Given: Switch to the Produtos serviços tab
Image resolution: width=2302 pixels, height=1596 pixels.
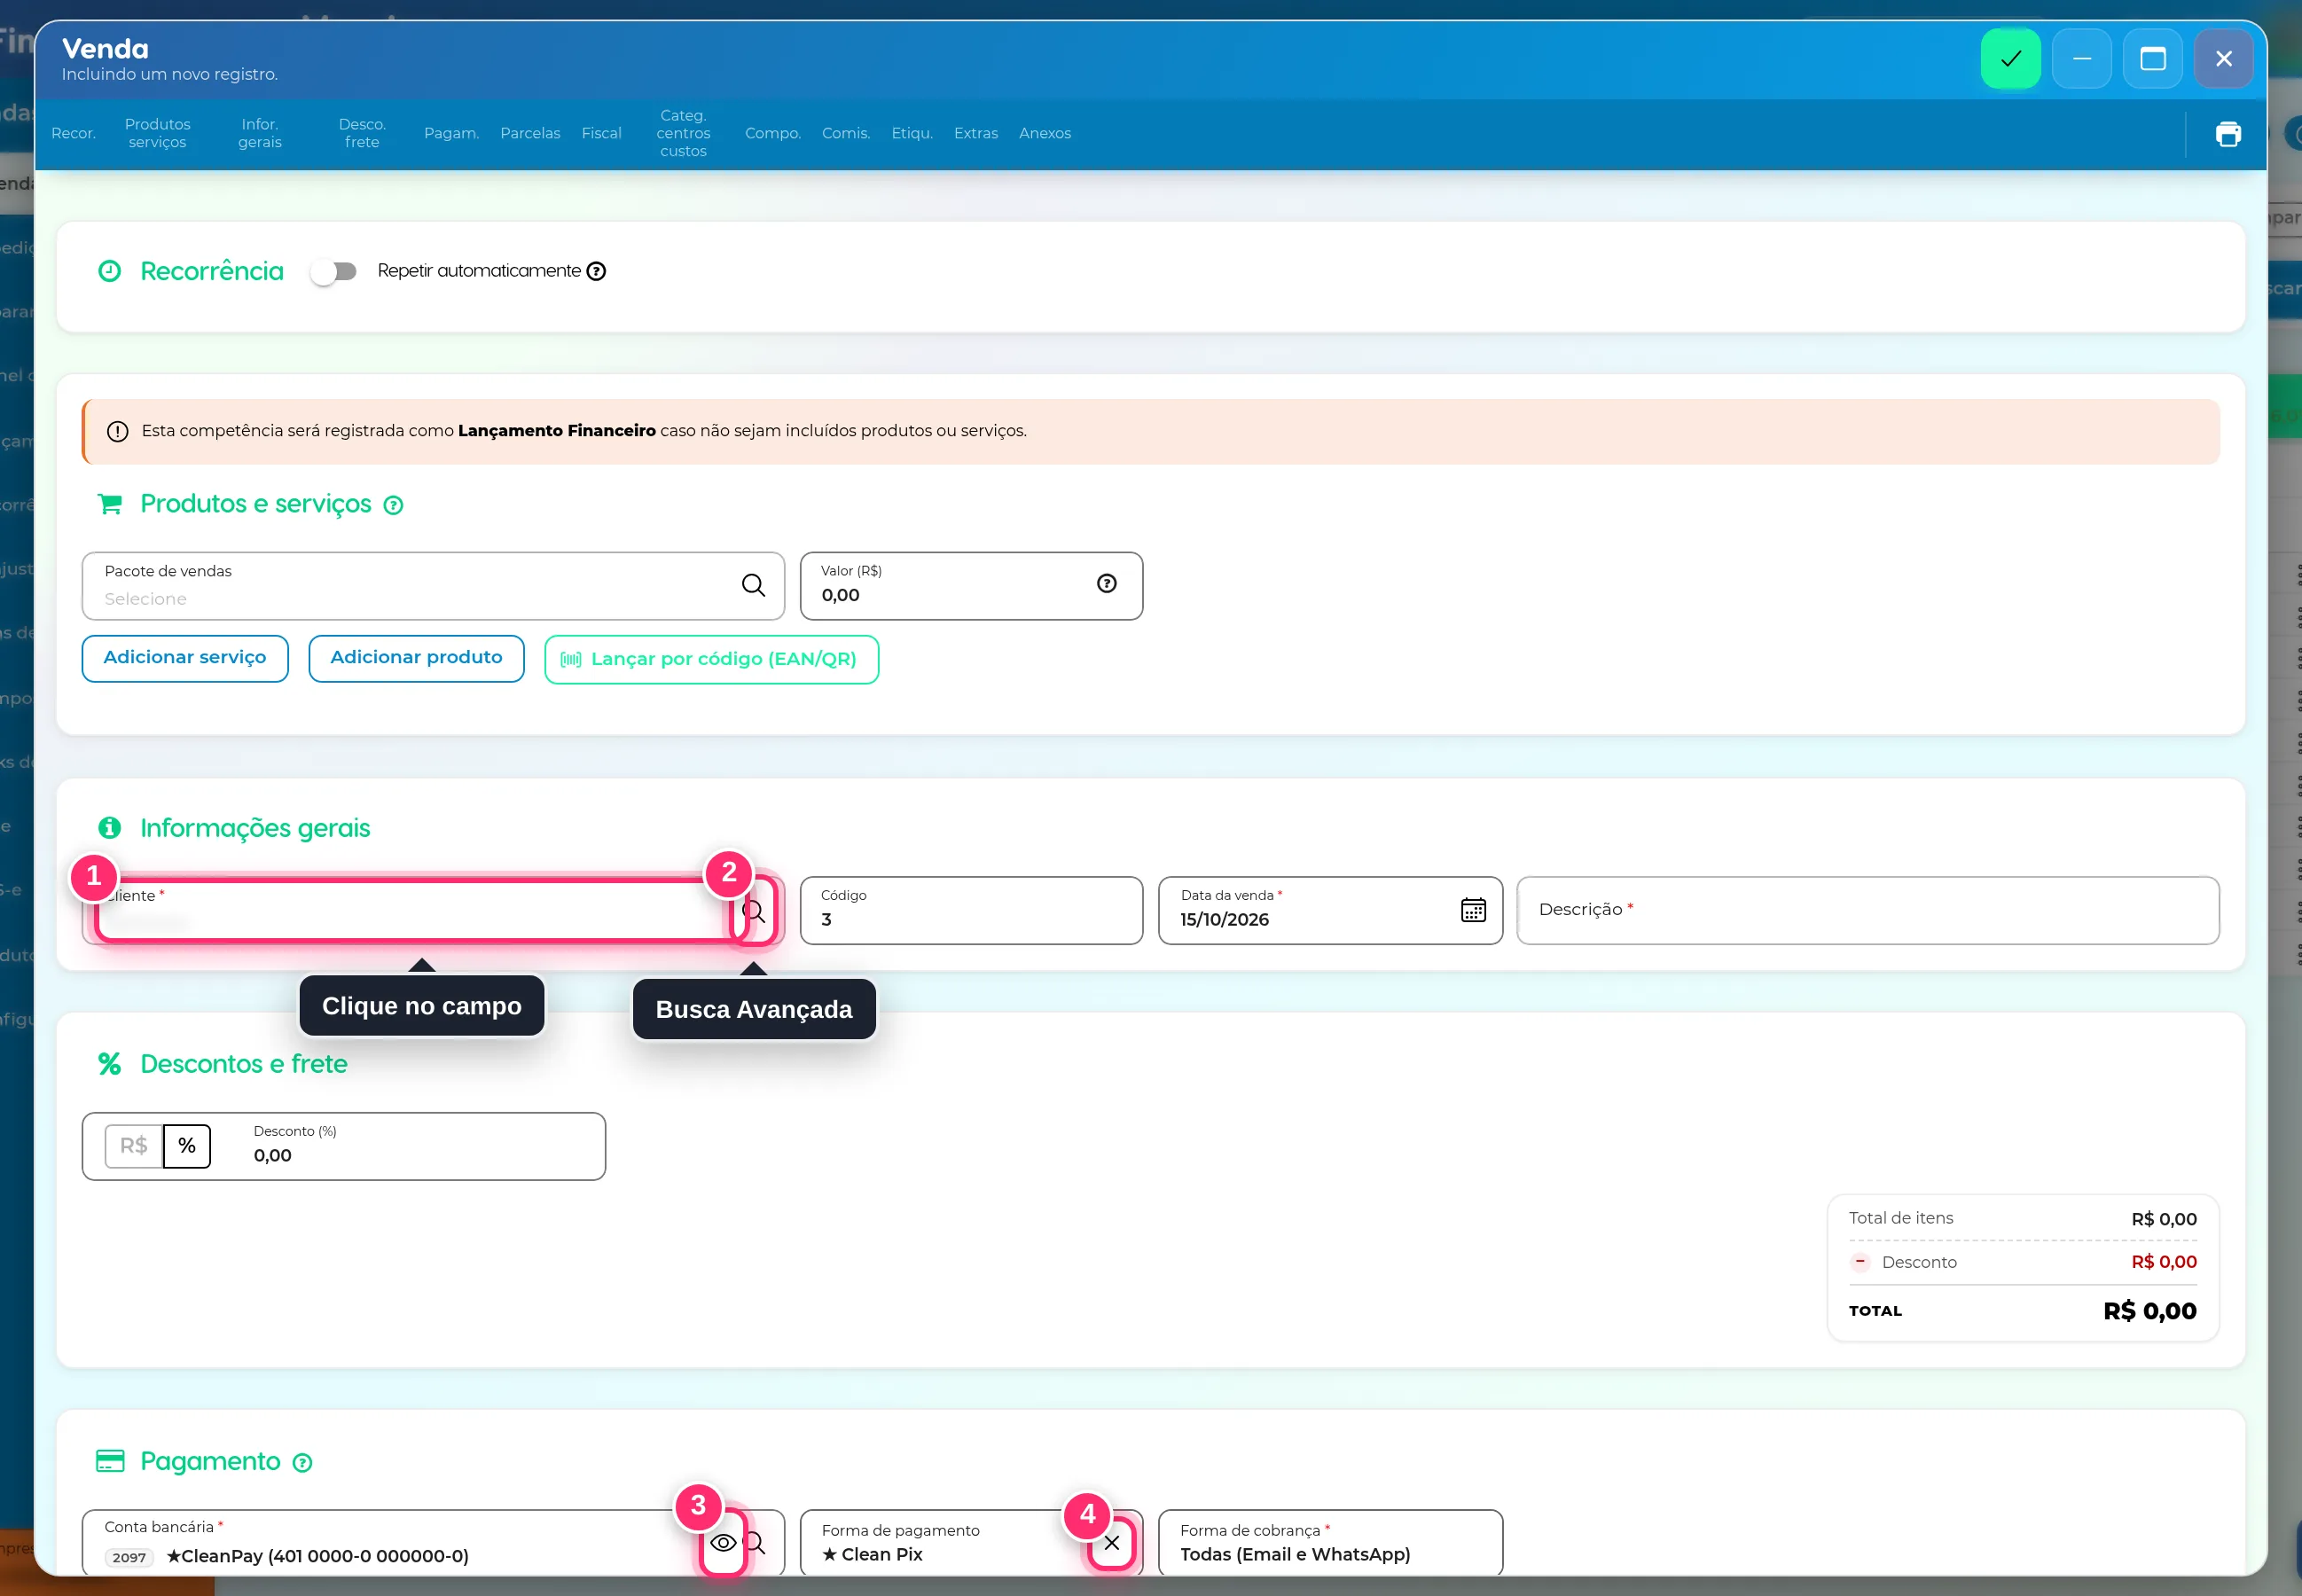Looking at the screenshot, I should (157, 133).
